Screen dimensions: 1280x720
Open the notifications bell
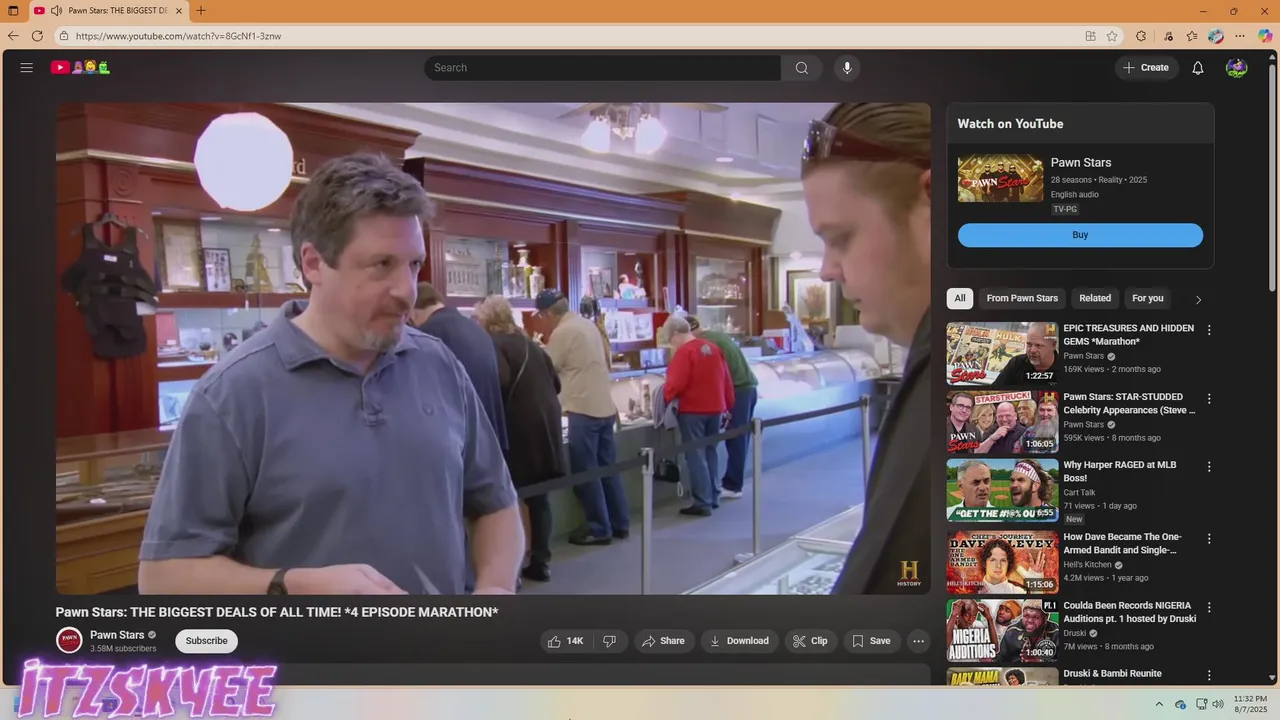(1198, 68)
